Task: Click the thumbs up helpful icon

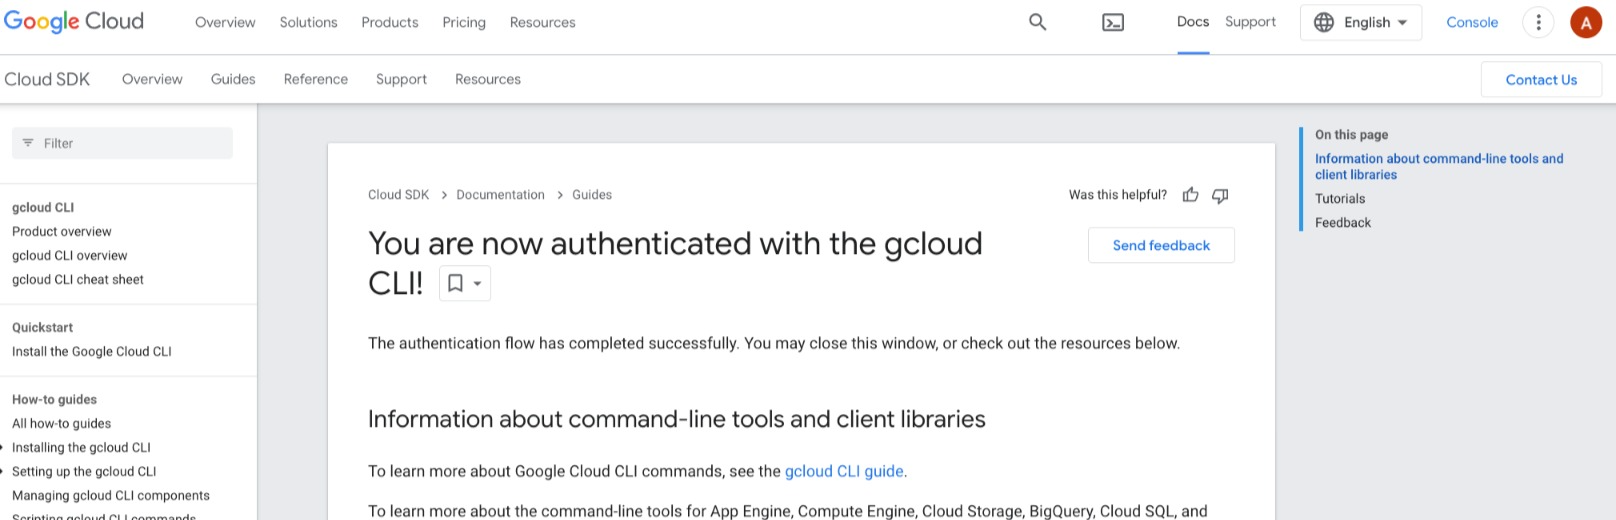Action: [1190, 195]
